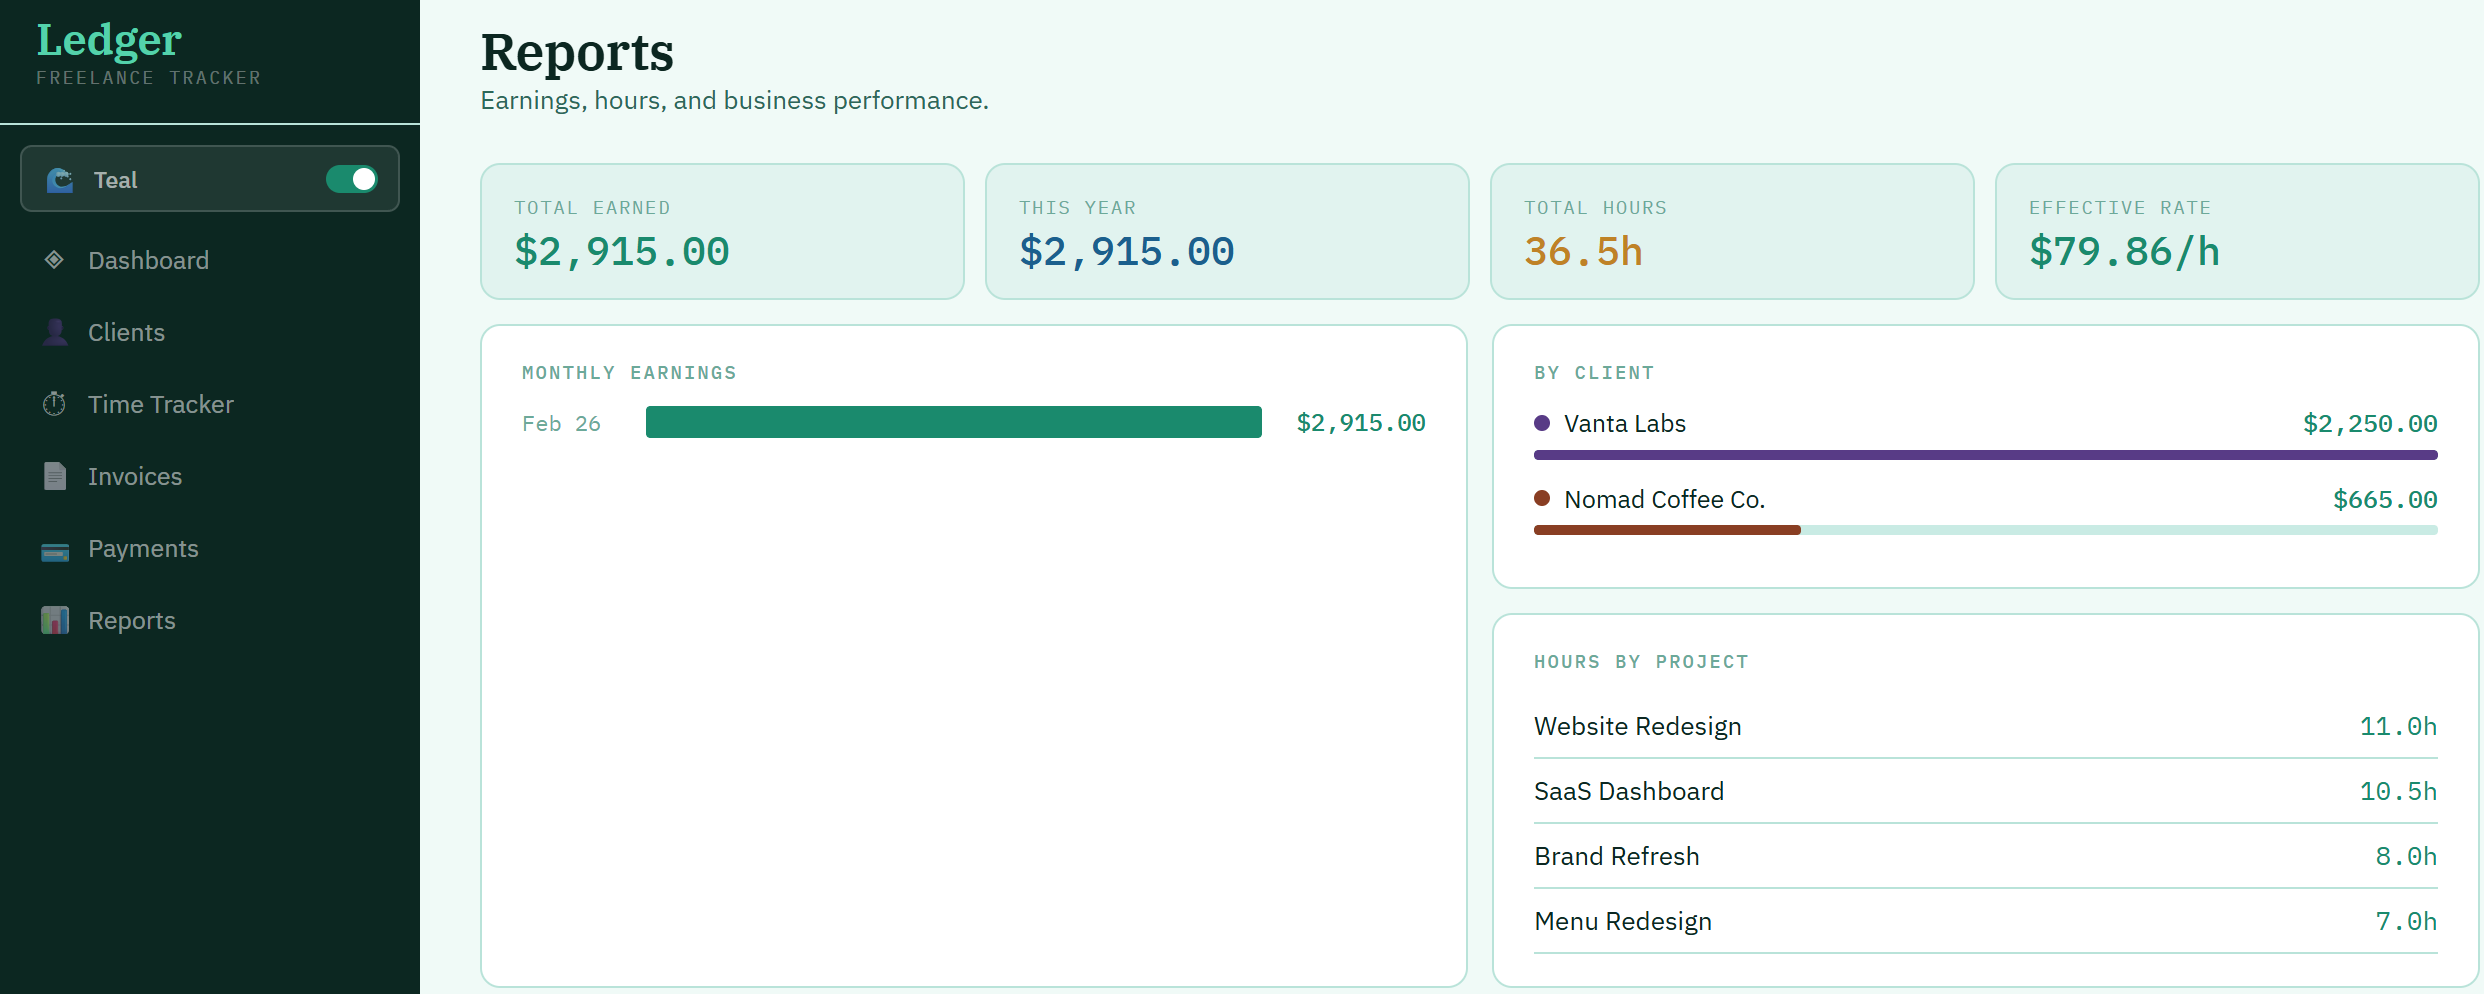Click the Effective Rate card
Screen dimensions: 2484x994
pos(2237,231)
